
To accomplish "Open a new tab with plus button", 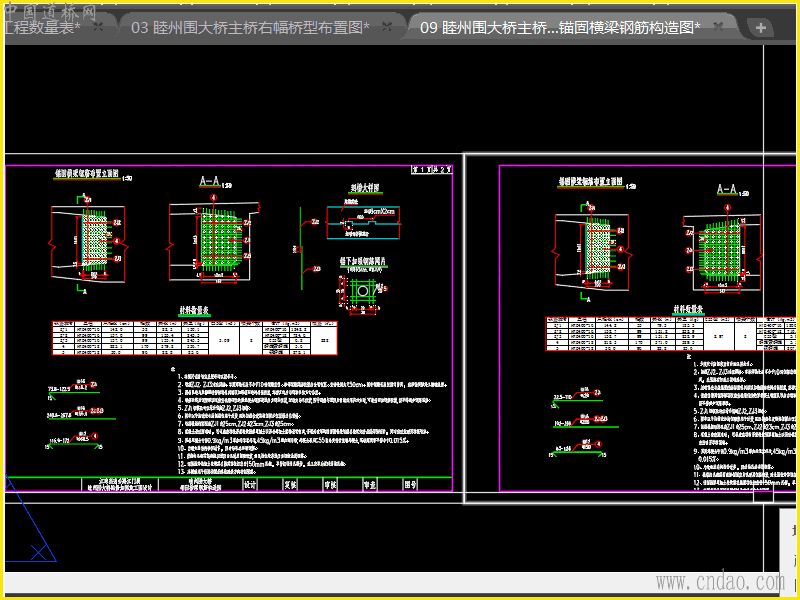I will [761, 27].
